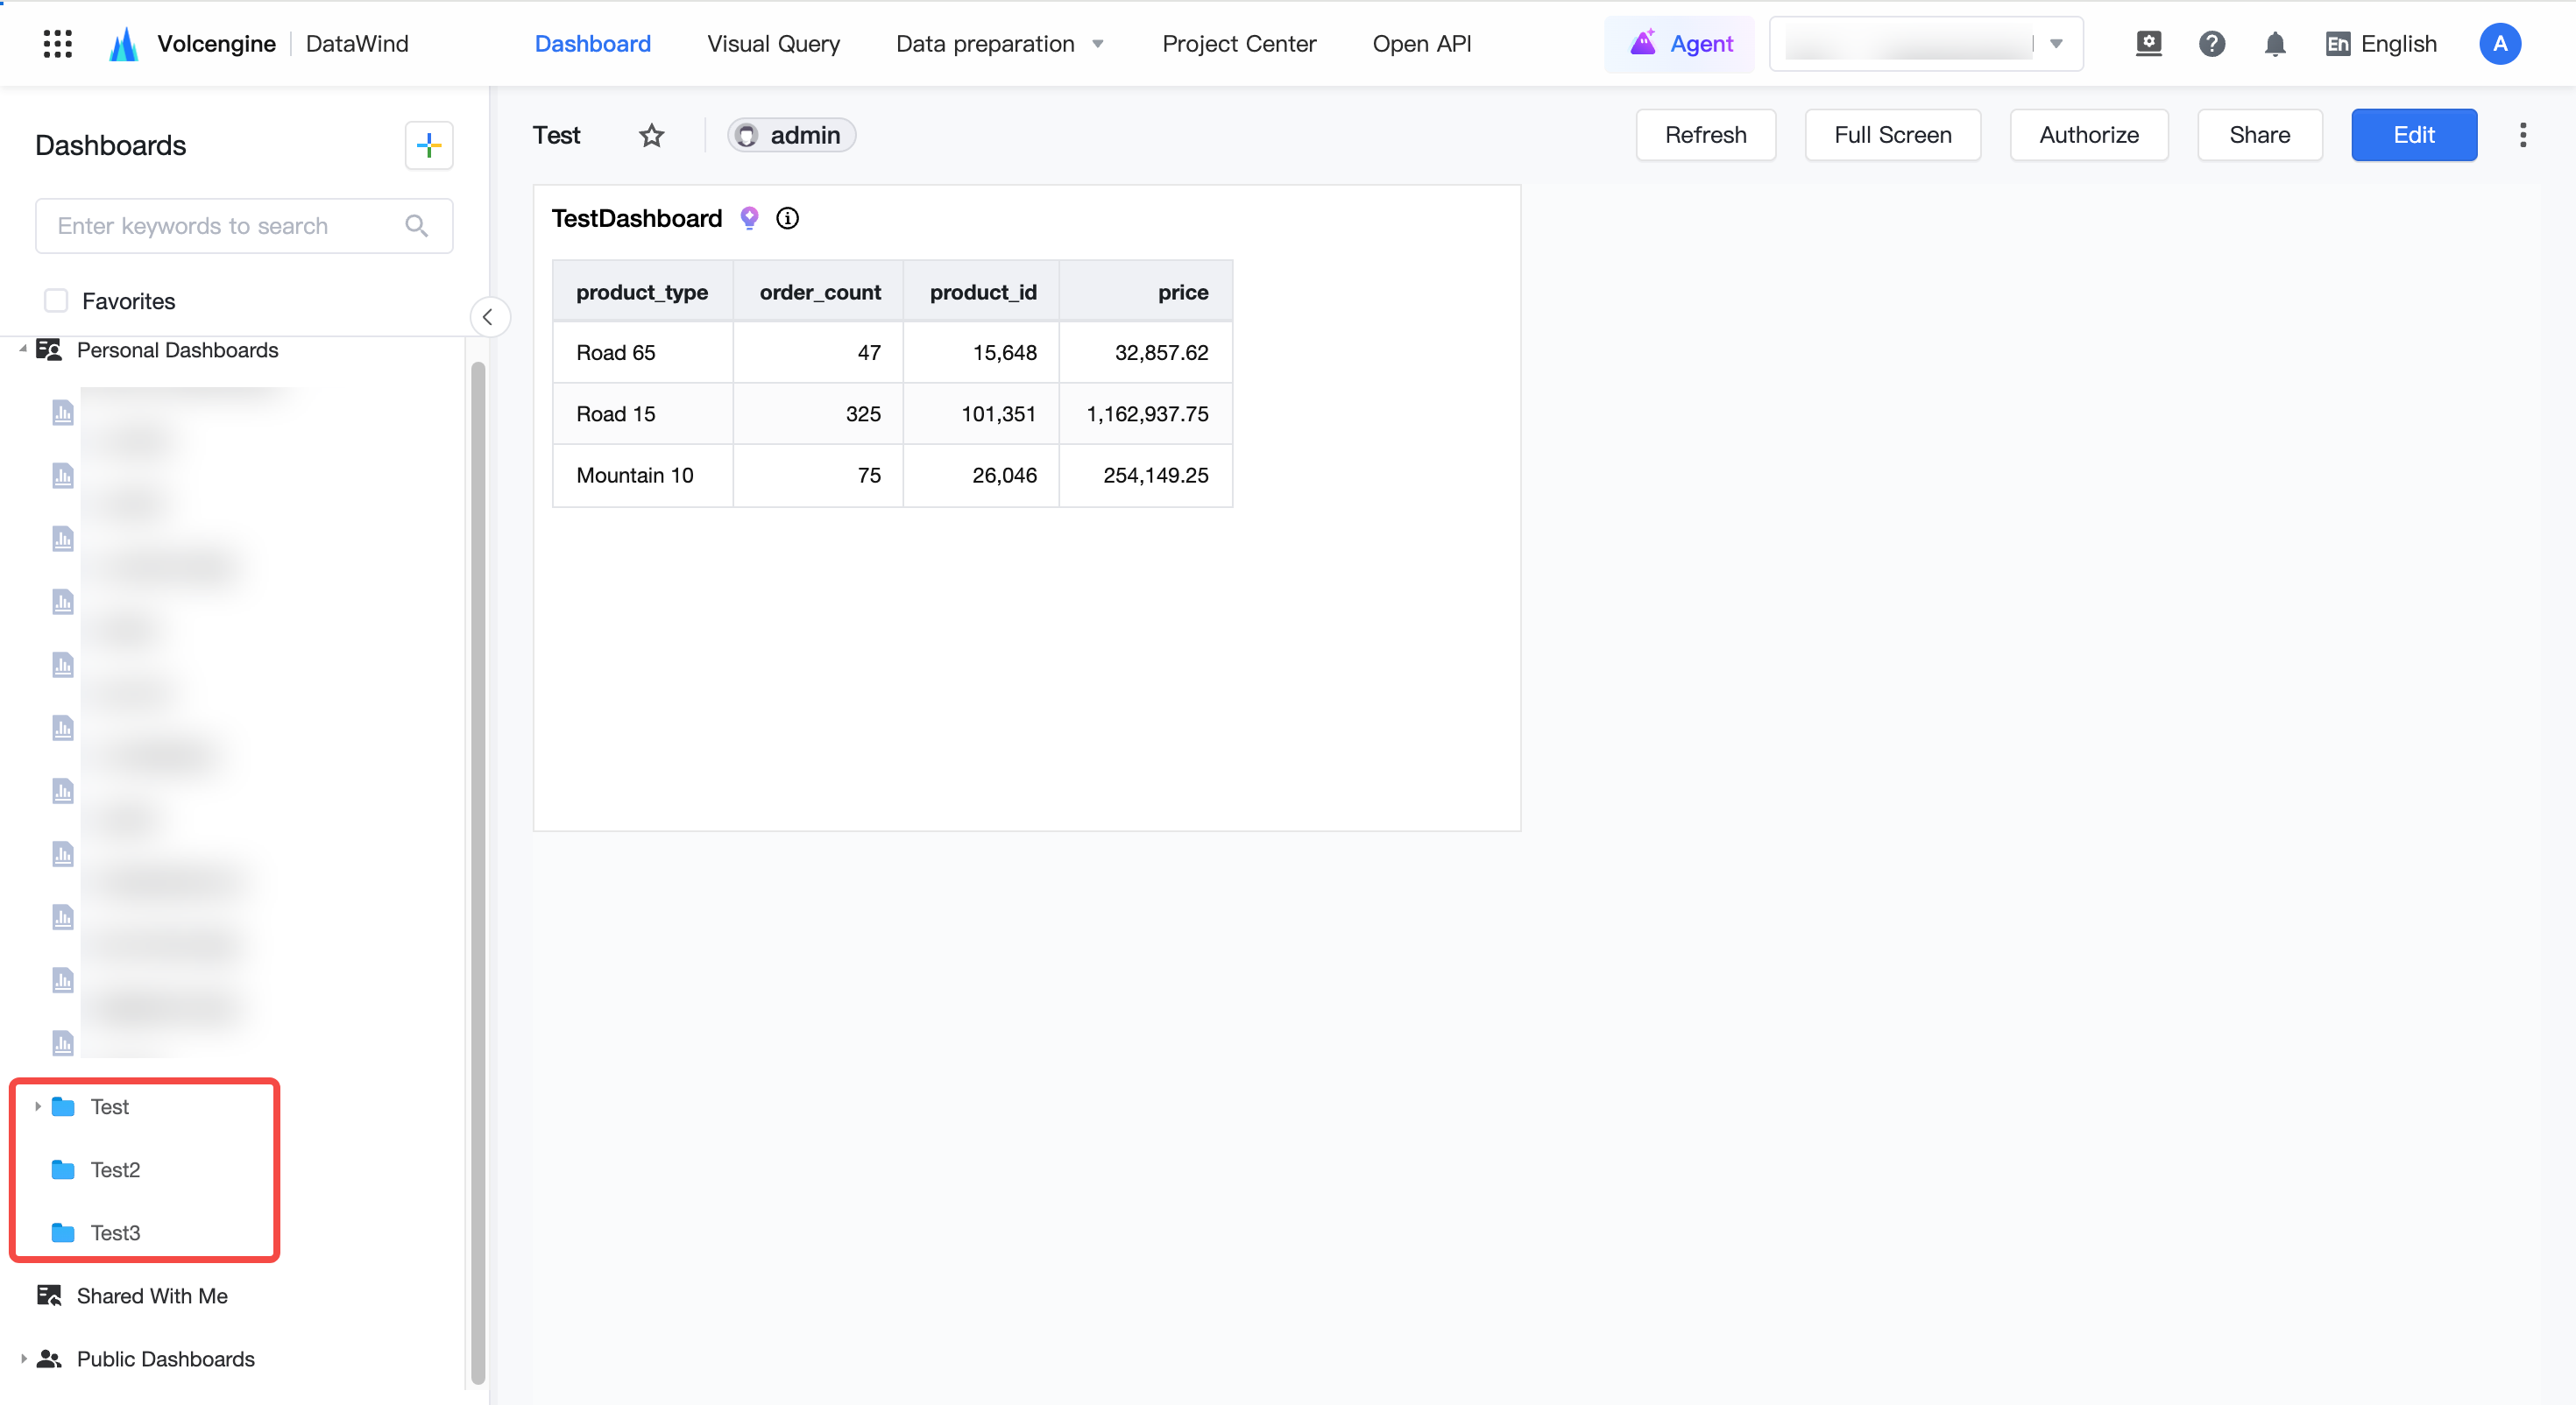Collapse the sidebar with the arrow handle
This screenshot has width=2576, height=1405.
click(x=488, y=317)
